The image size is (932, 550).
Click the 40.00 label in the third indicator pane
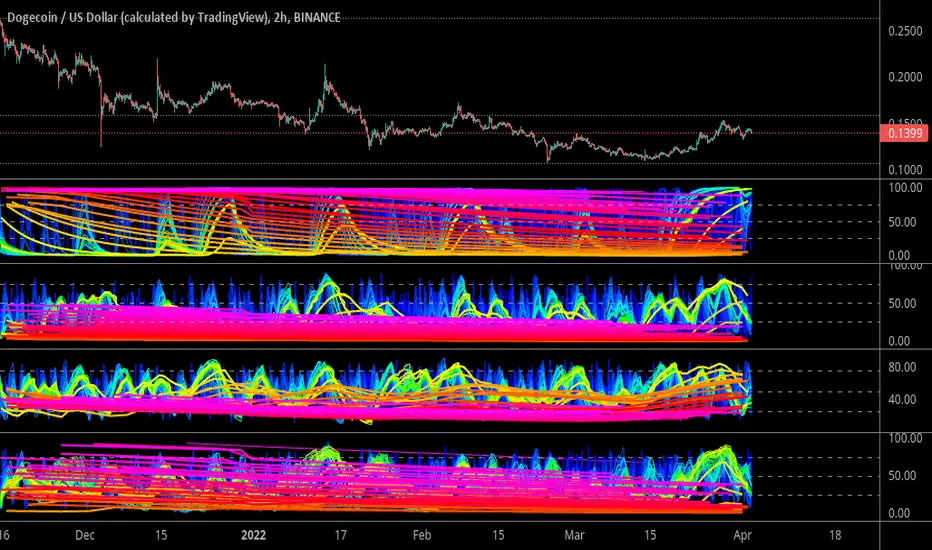coord(902,400)
